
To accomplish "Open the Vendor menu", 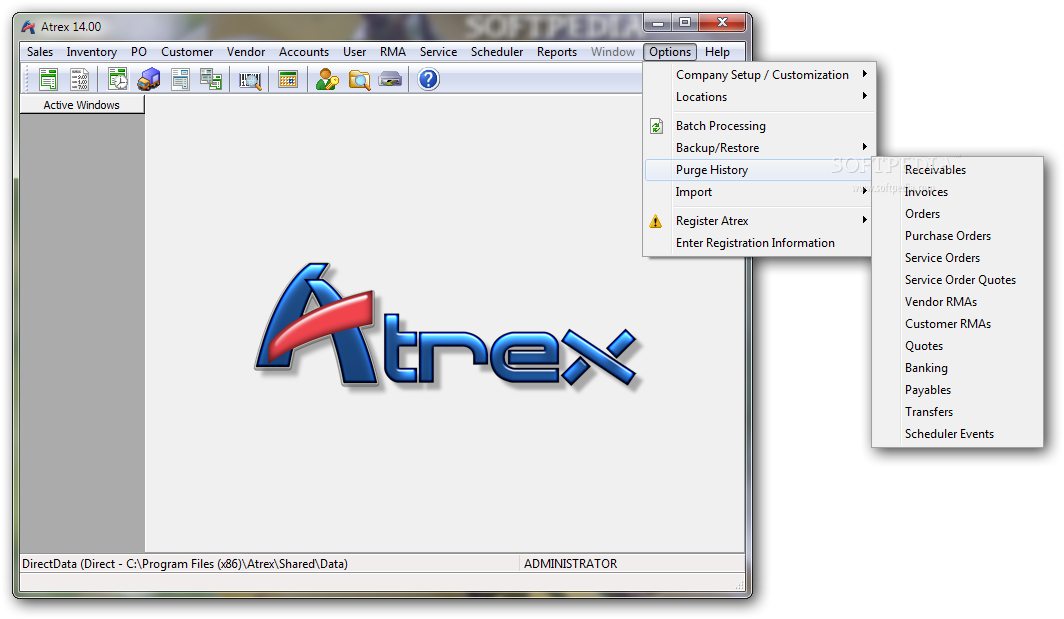I will 246,52.
